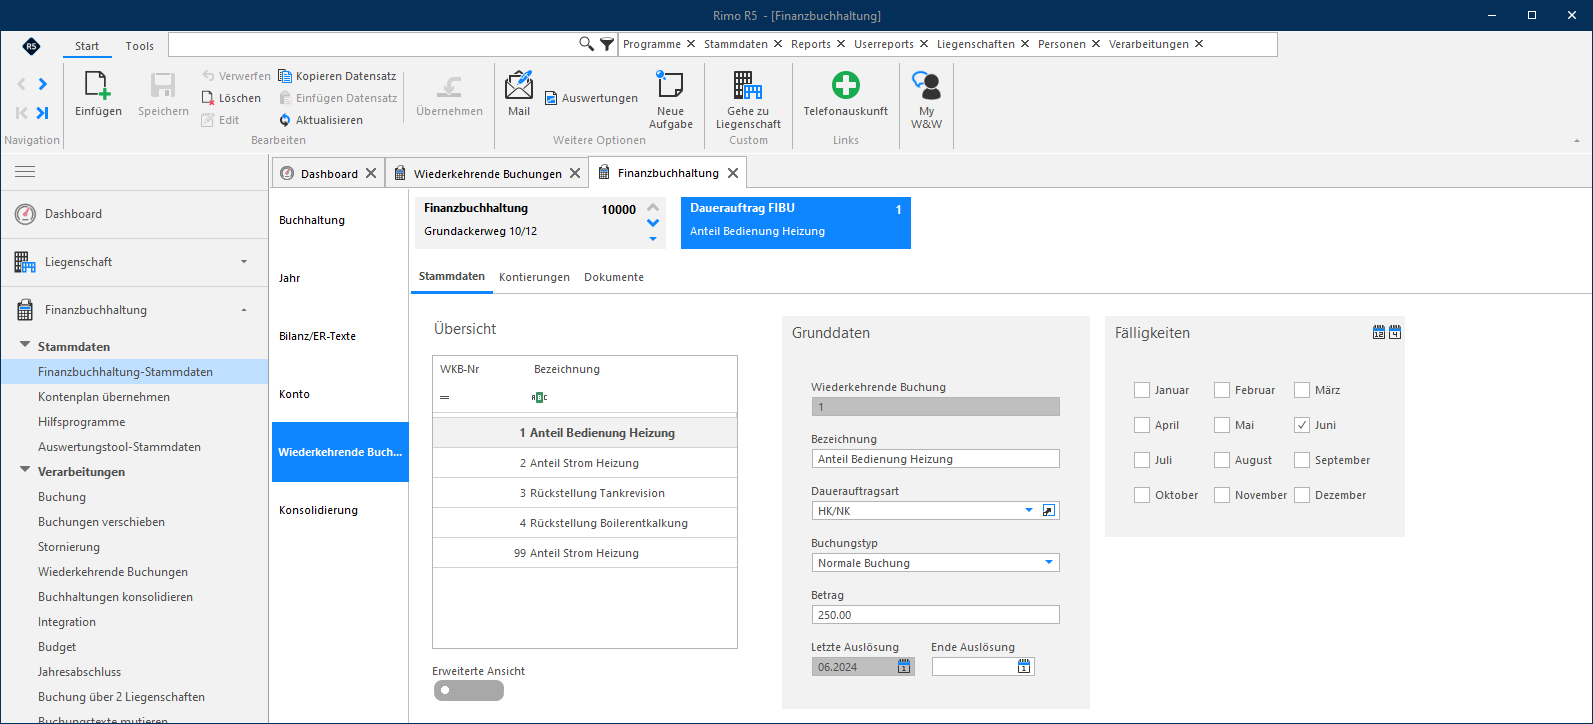Toggle the hamburger sidebar menu
The height and width of the screenshot is (724, 1593).
pos(25,172)
